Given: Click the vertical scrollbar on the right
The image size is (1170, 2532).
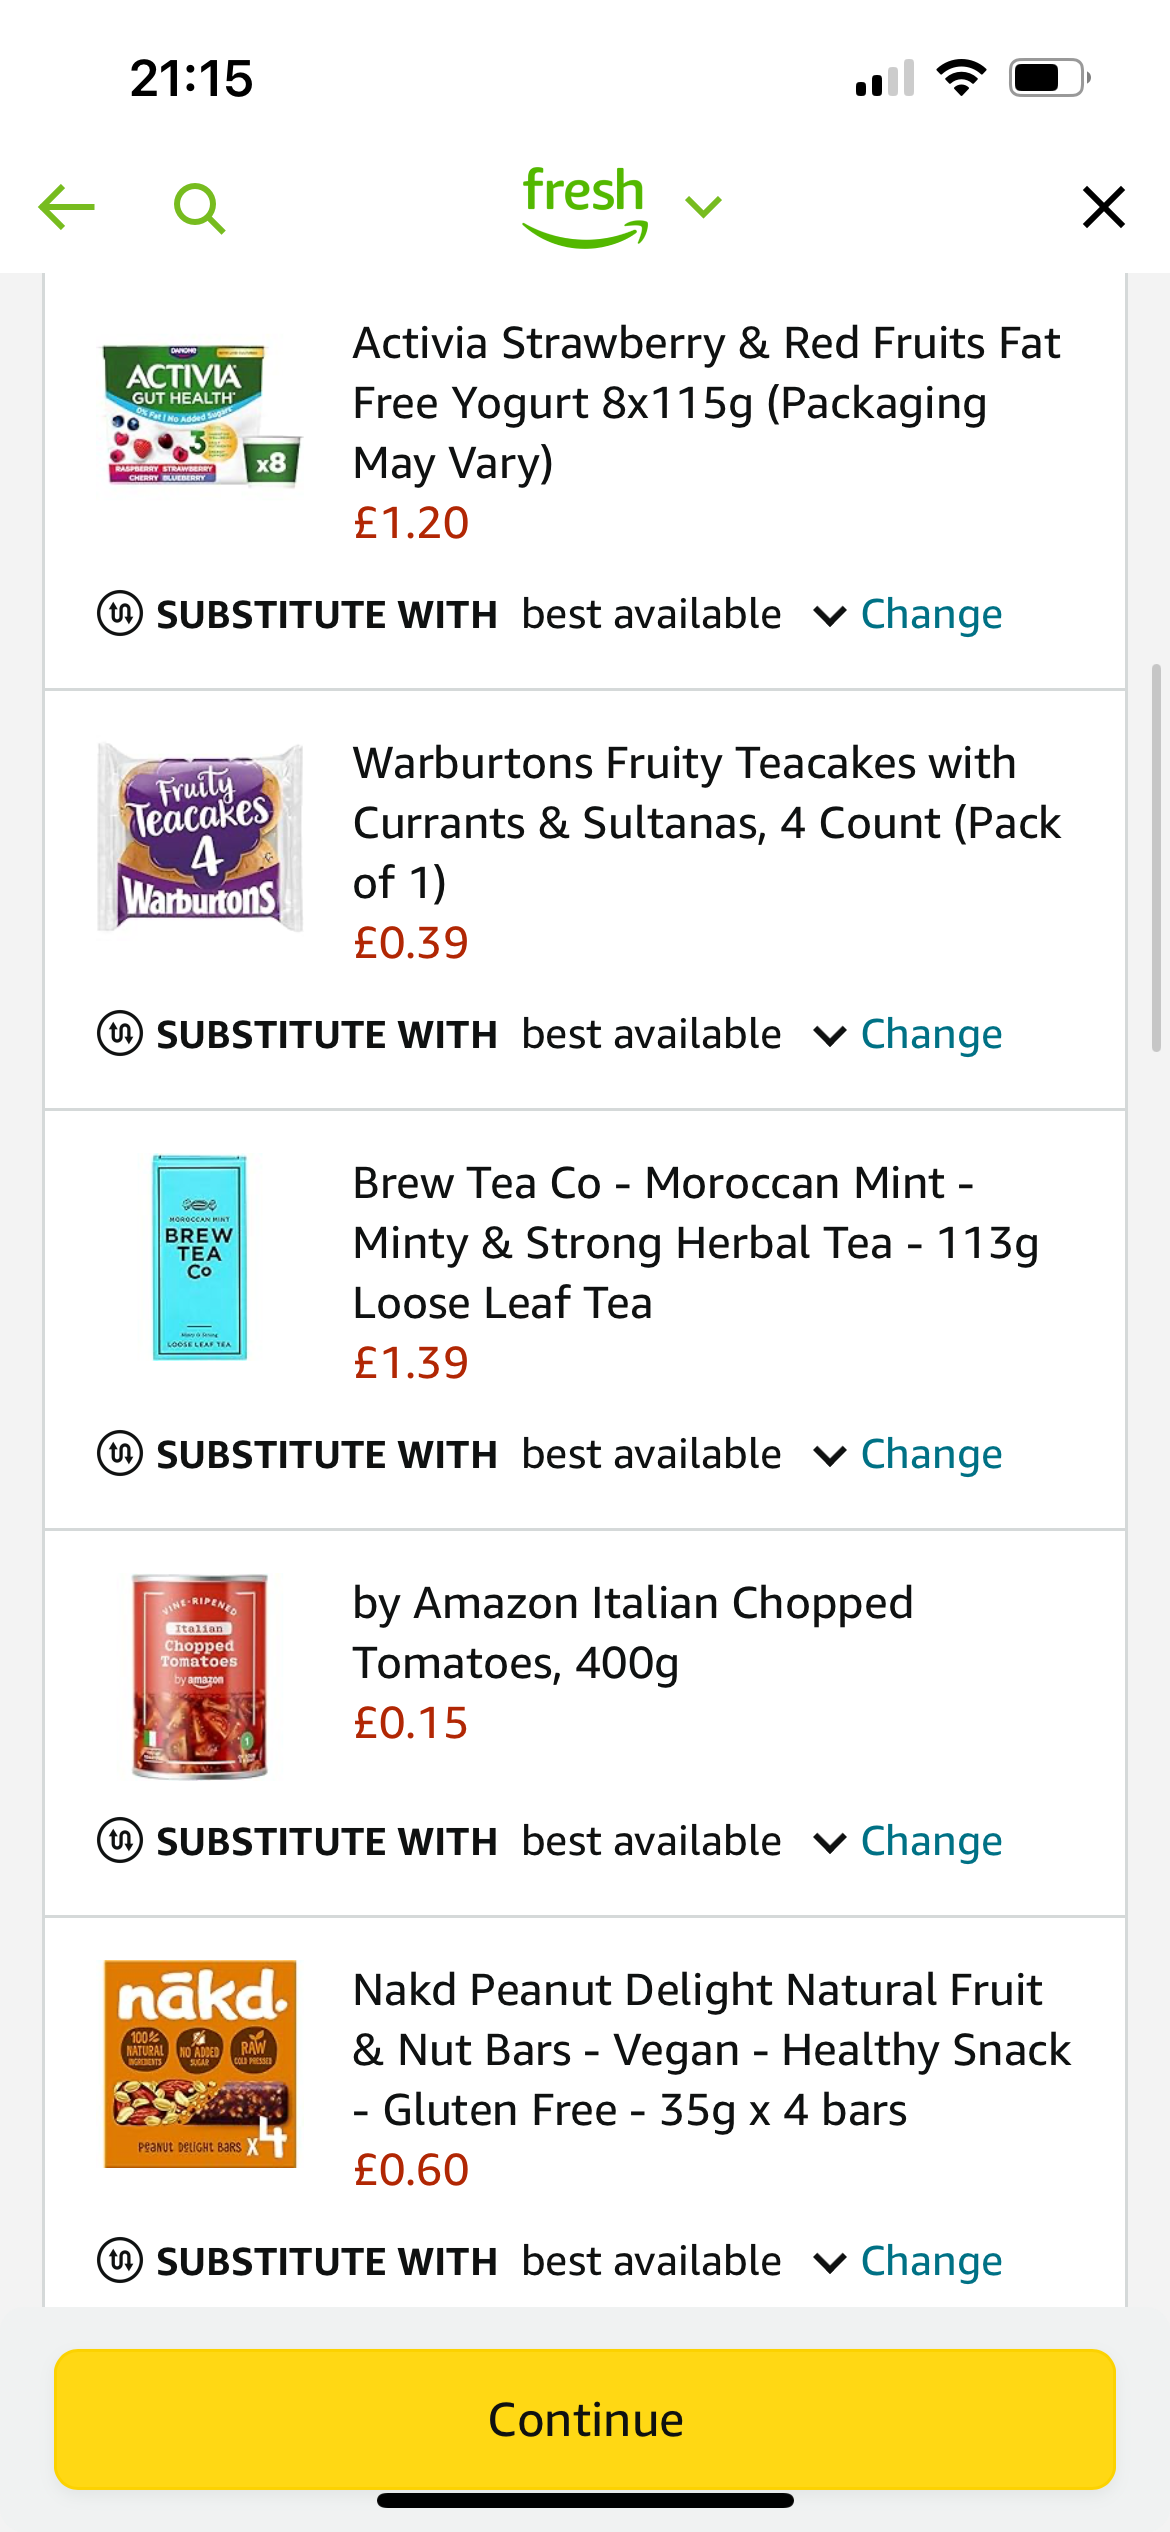Looking at the screenshot, I should point(1156,857).
